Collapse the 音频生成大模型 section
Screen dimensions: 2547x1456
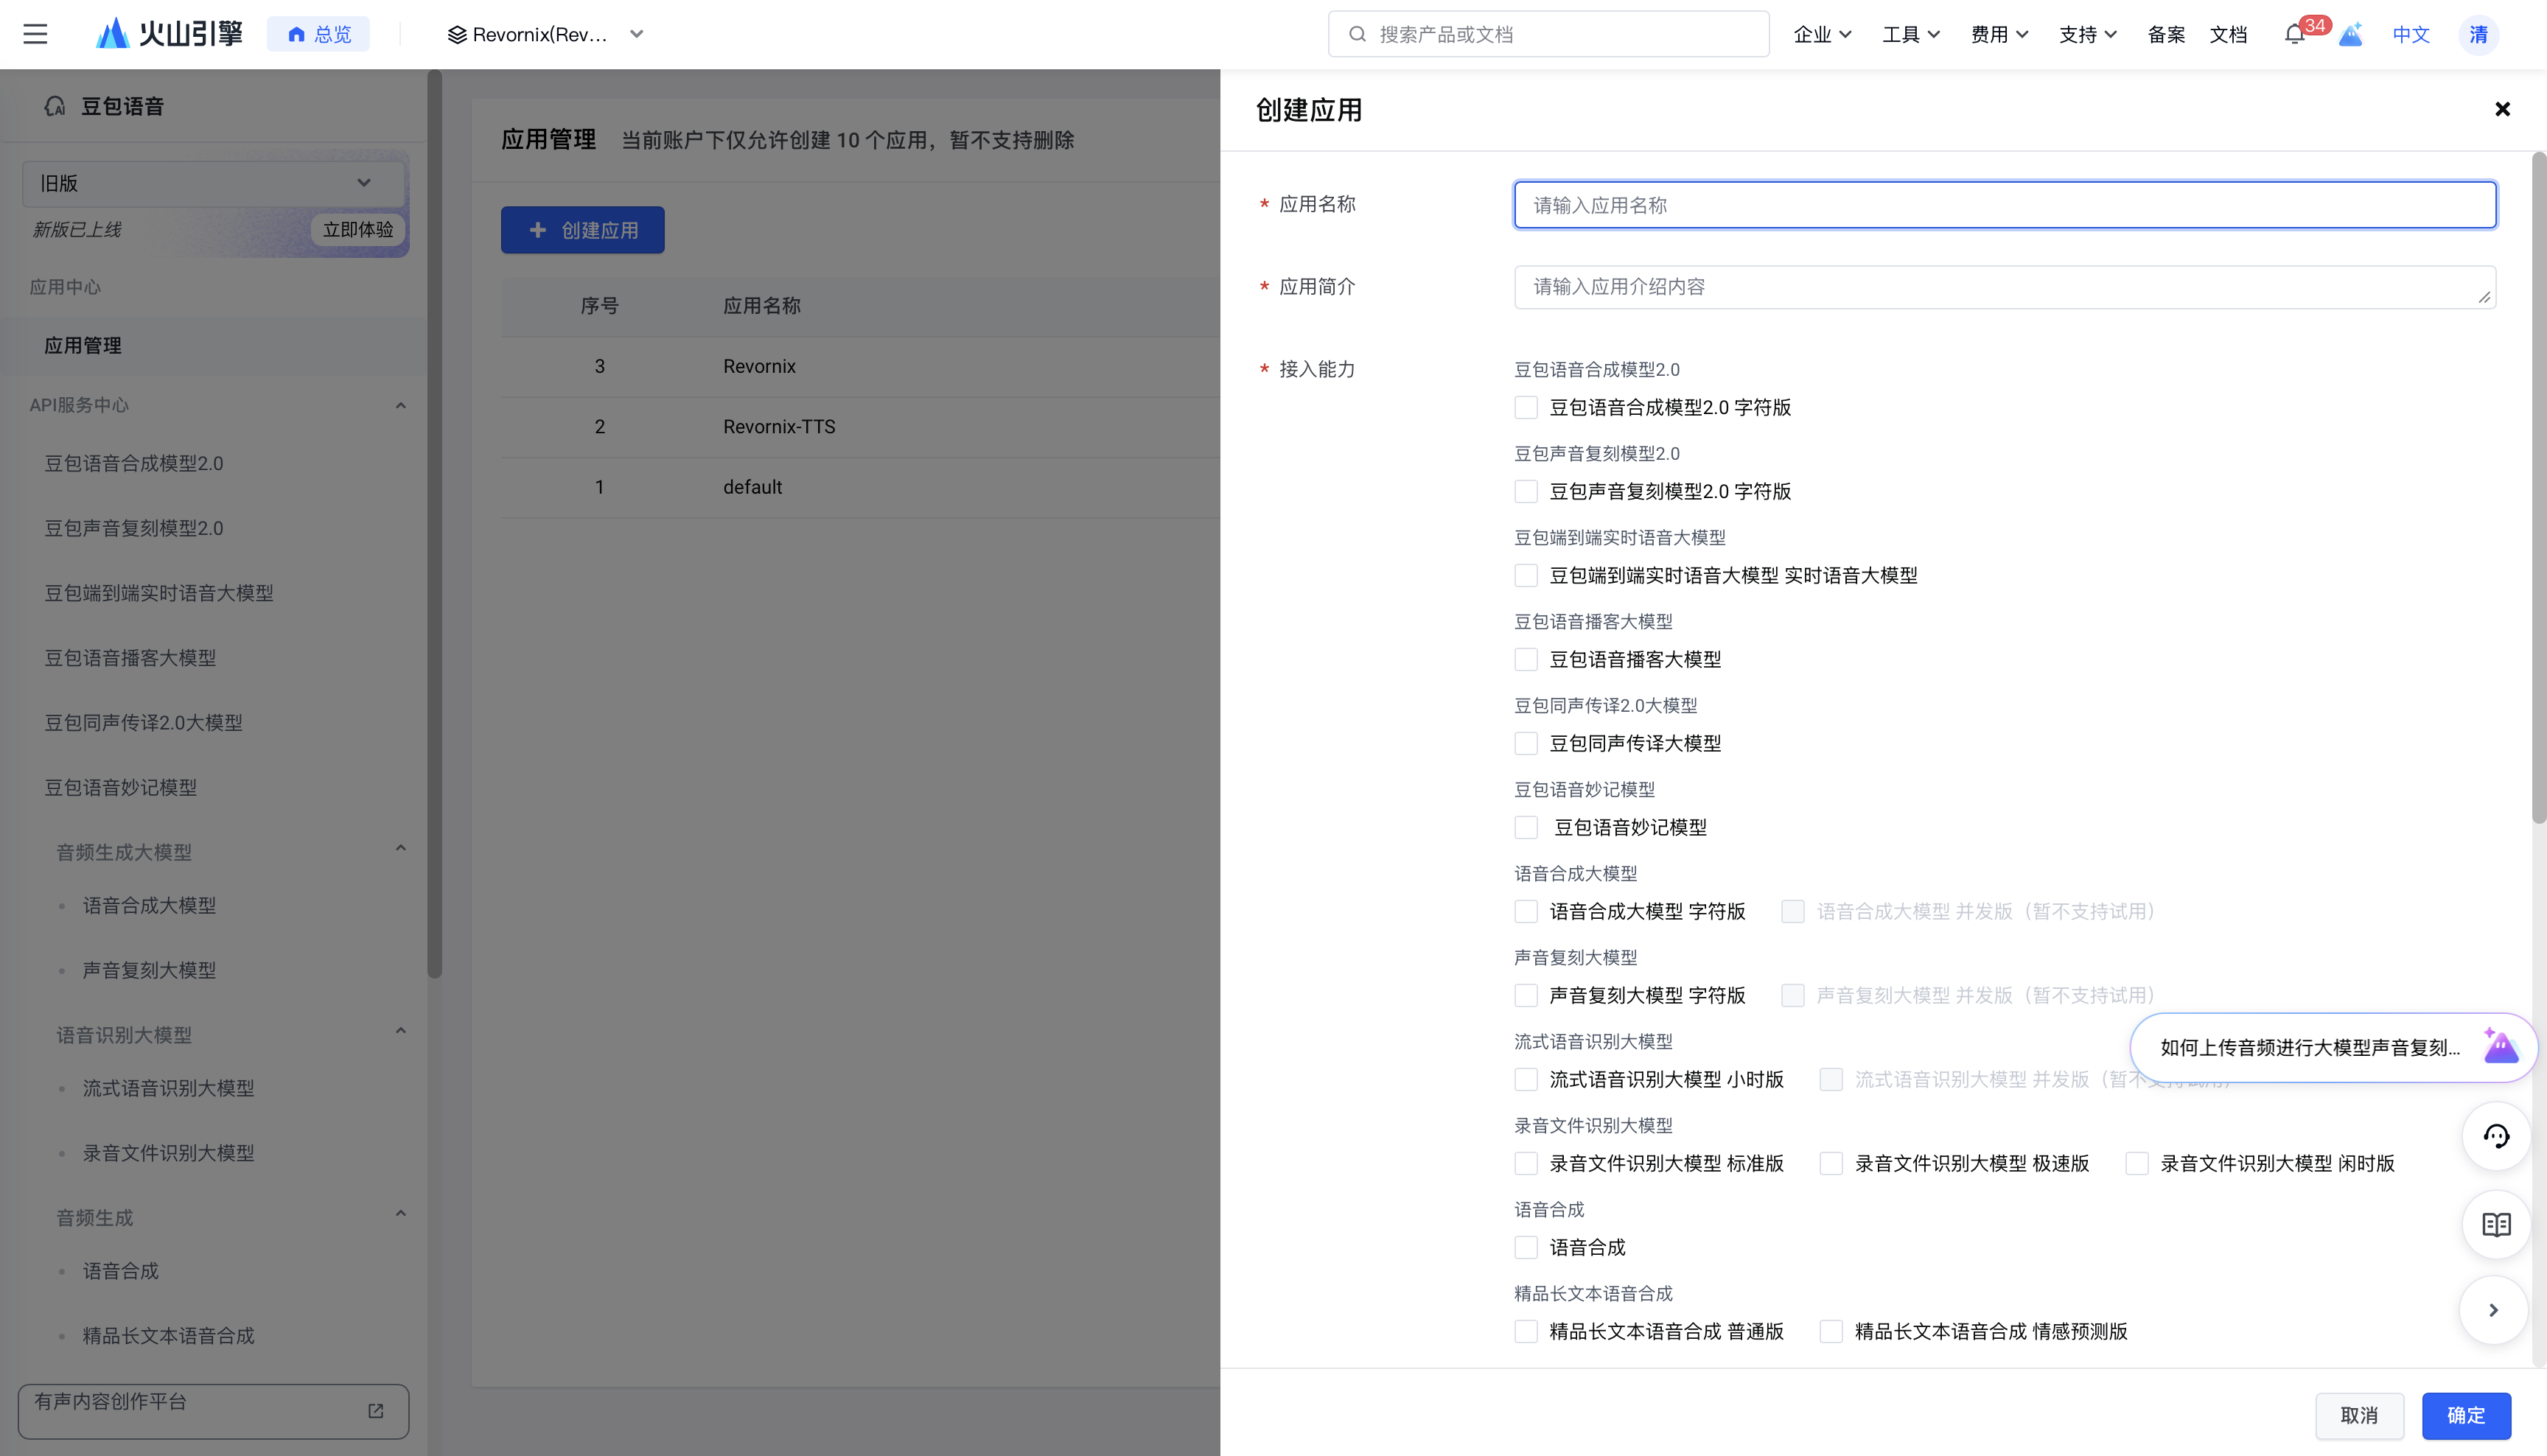[401, 850]
